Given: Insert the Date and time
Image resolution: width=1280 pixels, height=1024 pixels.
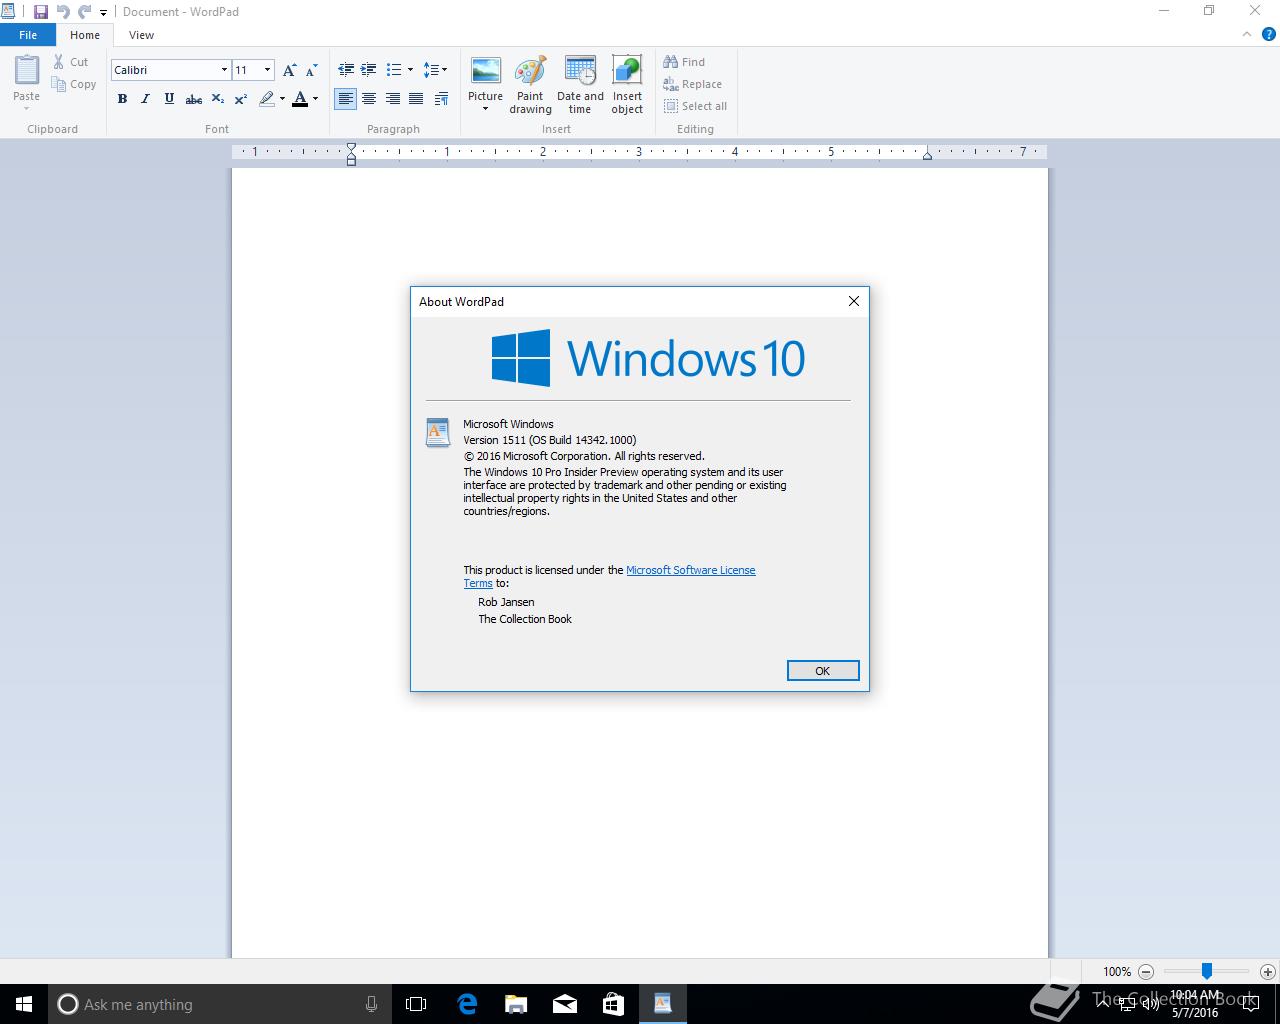Looking at the screenshot, I should coord(580,85).
